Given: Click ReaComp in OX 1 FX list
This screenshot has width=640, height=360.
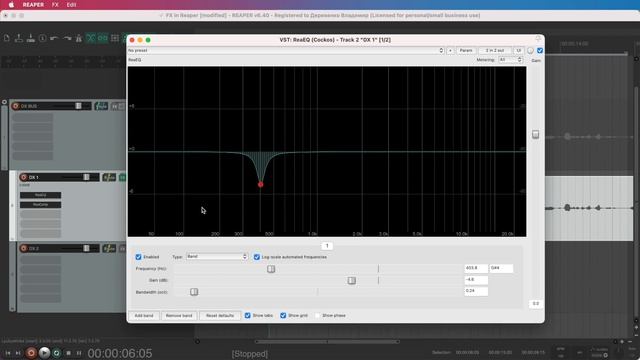Looking at the screenshot, I should (x=40, y=204).
